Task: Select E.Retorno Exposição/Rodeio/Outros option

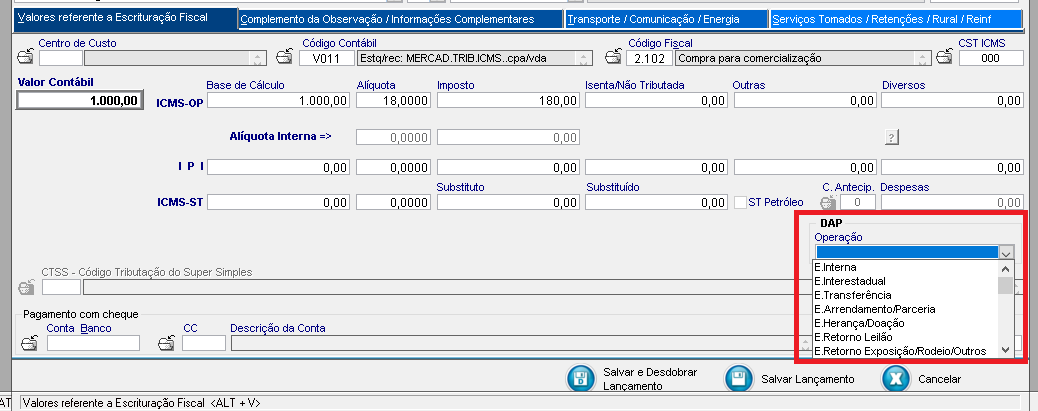Action: [905, 351]
